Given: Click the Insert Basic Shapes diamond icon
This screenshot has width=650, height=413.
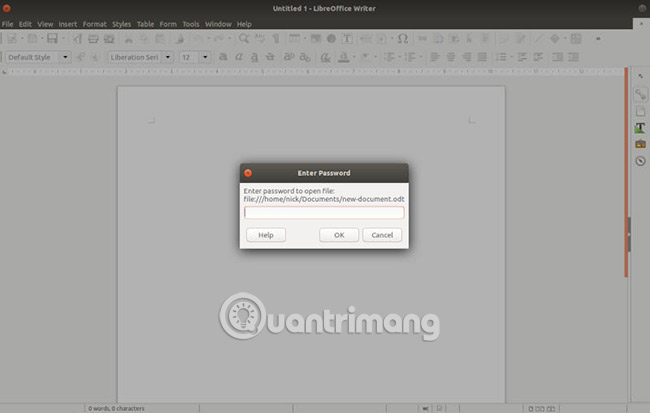Looking at the screenshot, I should pyautogui.click(x=554, y=39).
